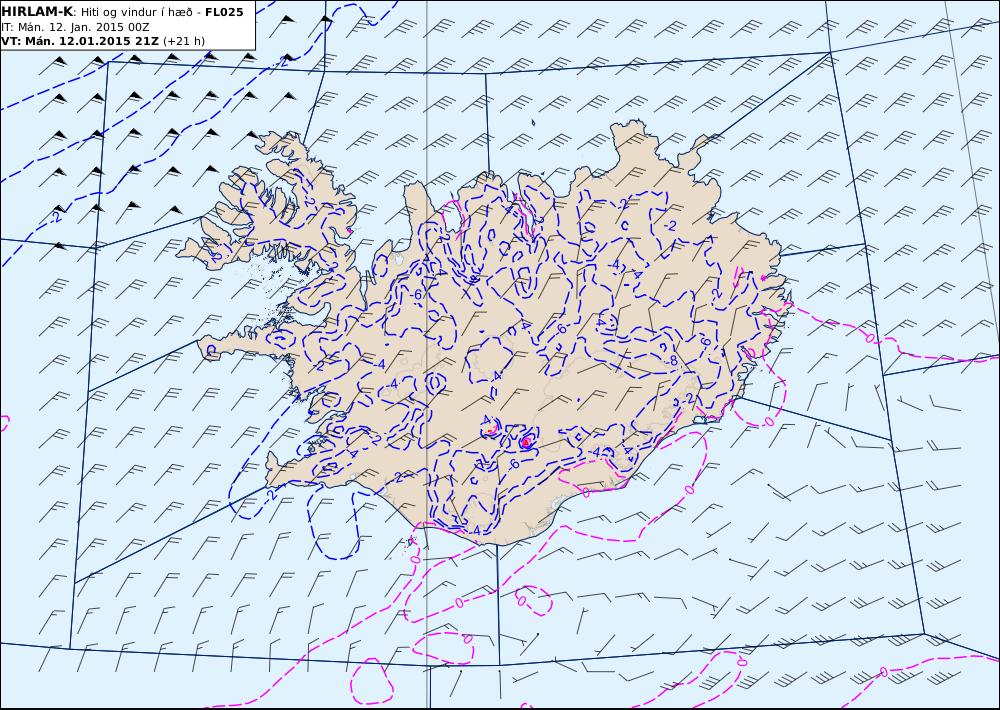This screenshot has width=1000, height=710.
Task: Click the -8 temperature contour label
Action: click(672, 360)
